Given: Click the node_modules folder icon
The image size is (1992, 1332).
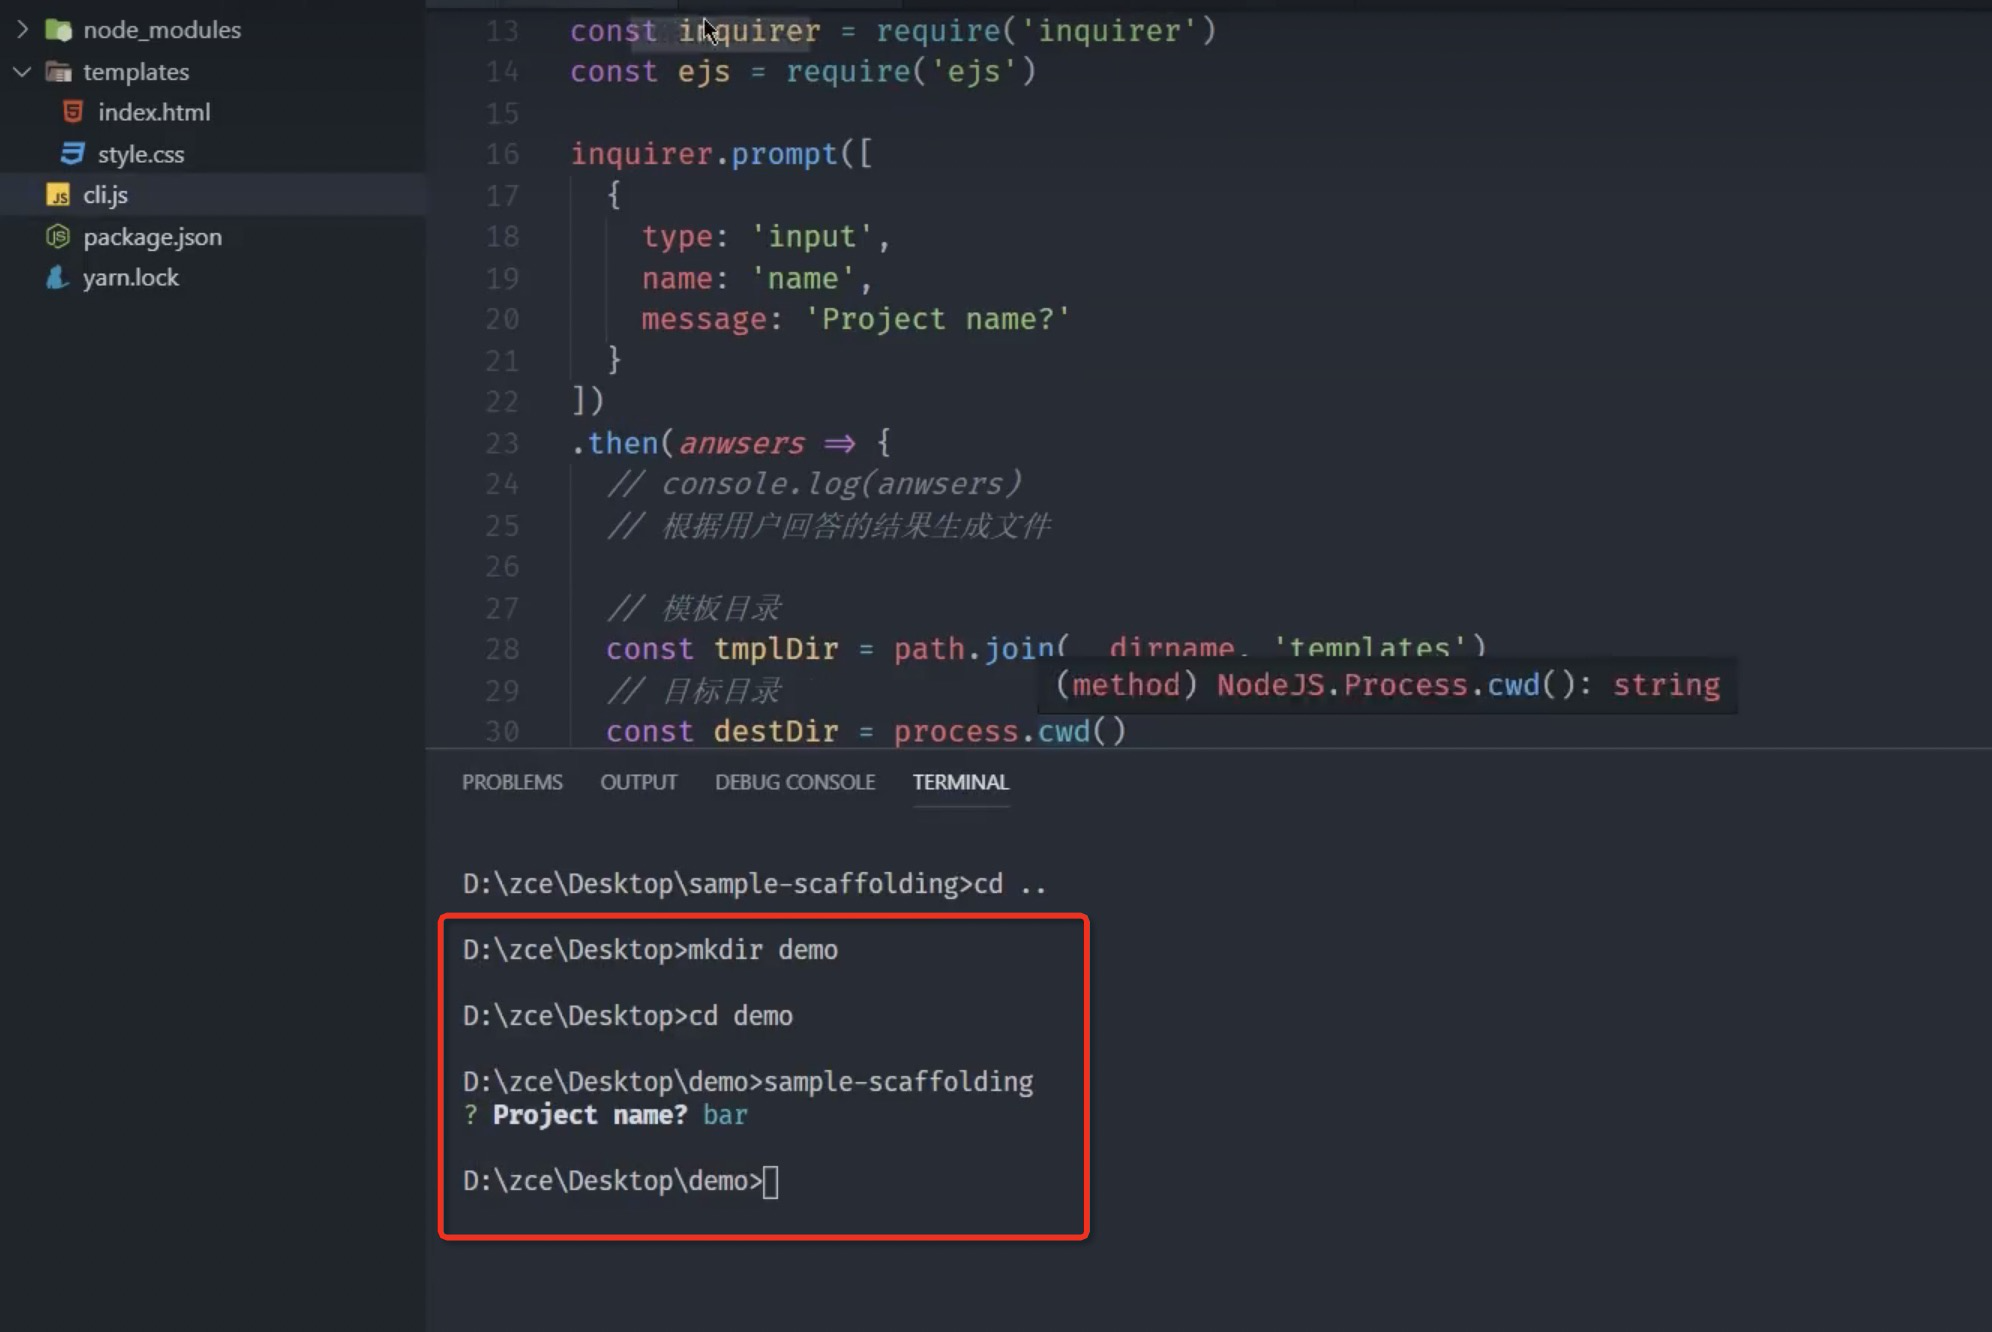Looking at the screenshot, I should click(x=59, y=30).
